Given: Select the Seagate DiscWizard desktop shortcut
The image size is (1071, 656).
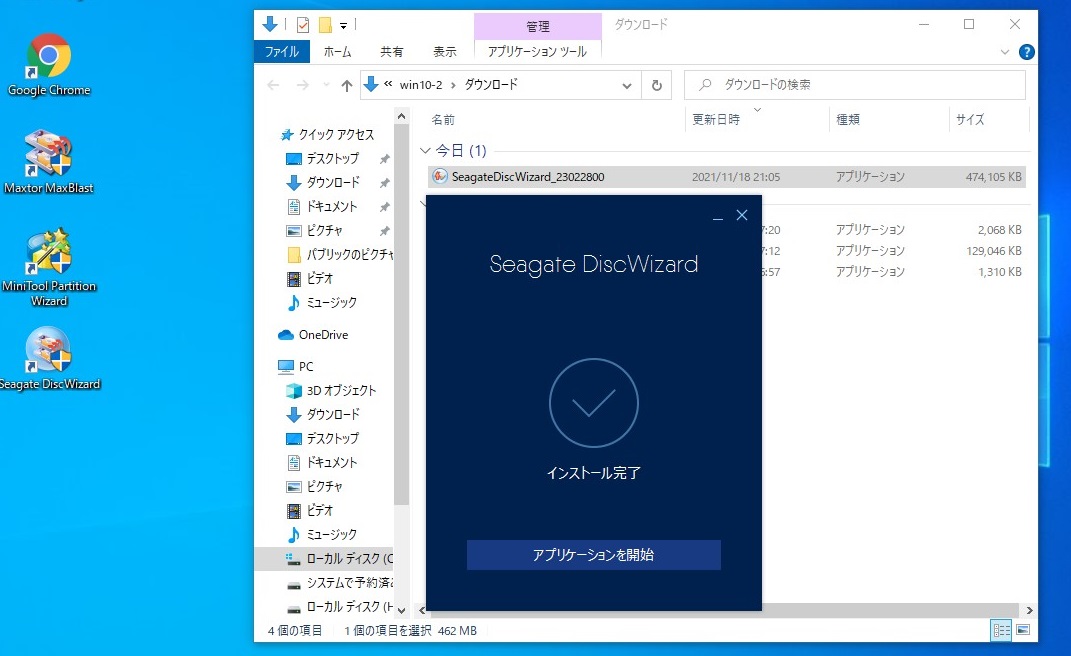Looking at the screenshot, I should pyautogui.click(x=48, y=358).
